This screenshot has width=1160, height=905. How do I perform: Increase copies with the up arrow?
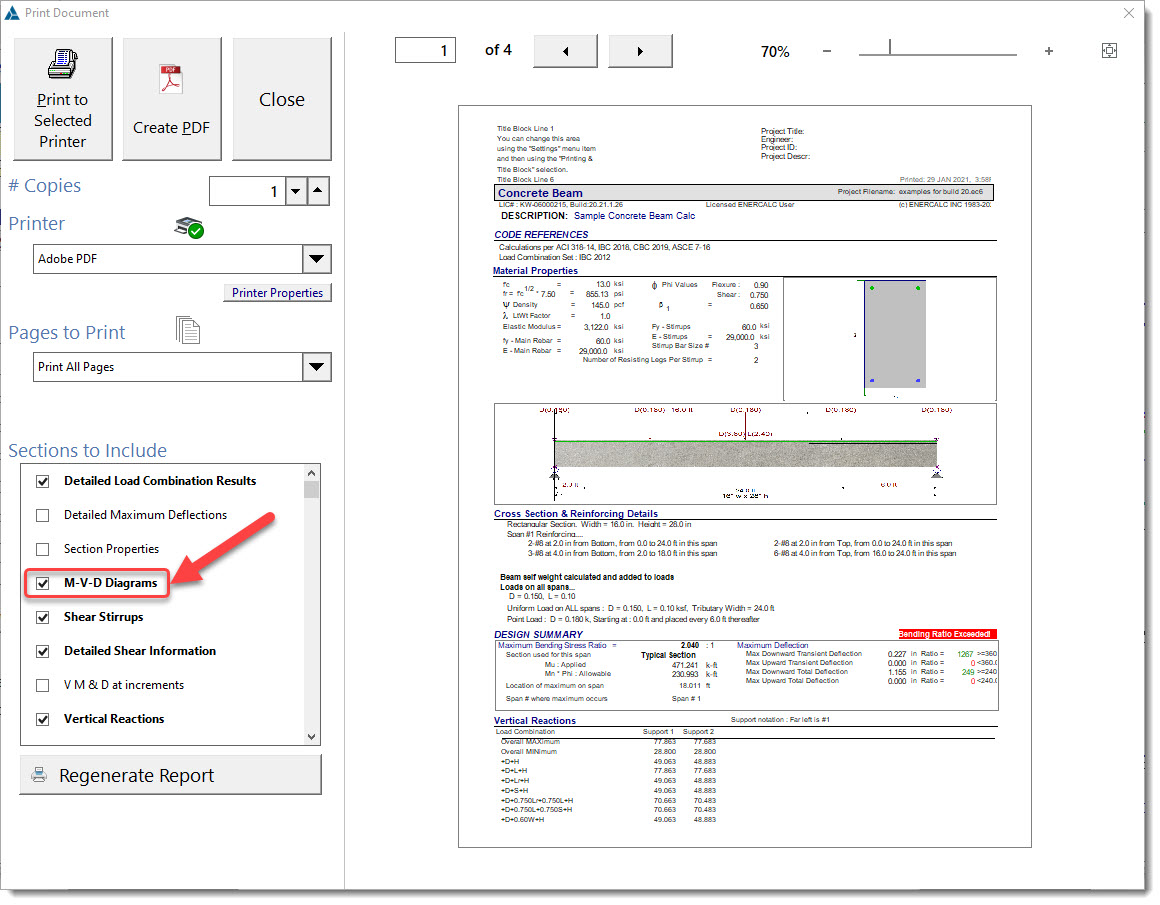click(x=317, y=191)
